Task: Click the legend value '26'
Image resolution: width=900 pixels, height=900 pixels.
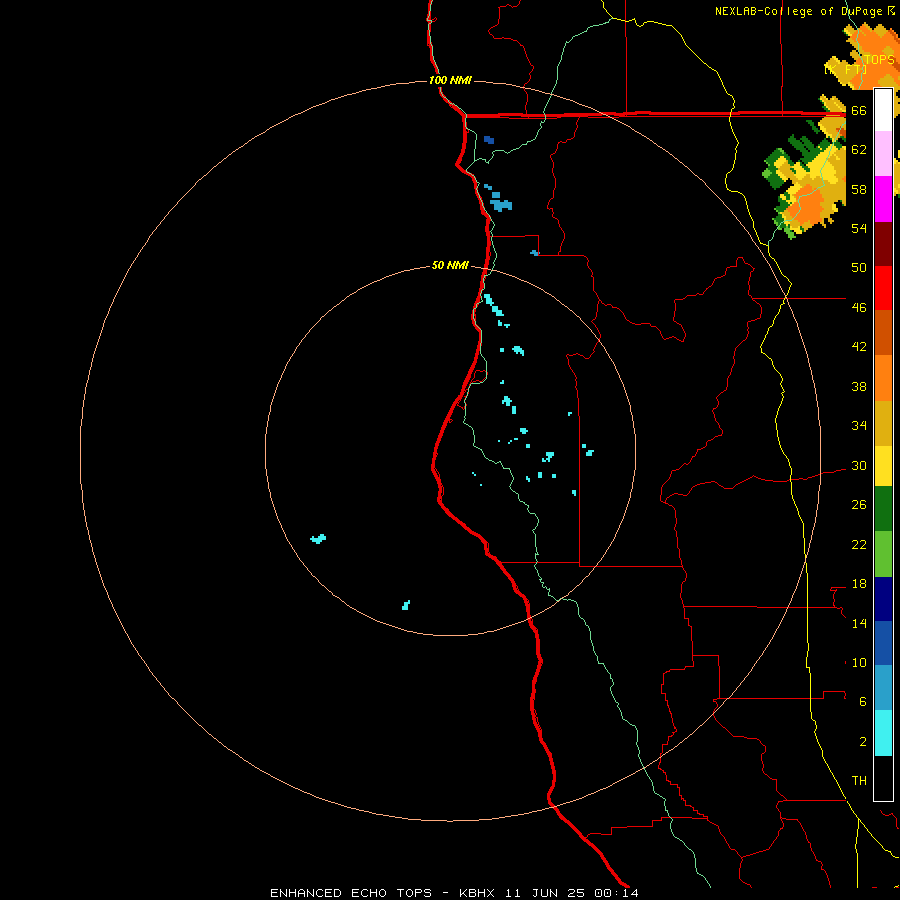Action: [x=859, y=505]
